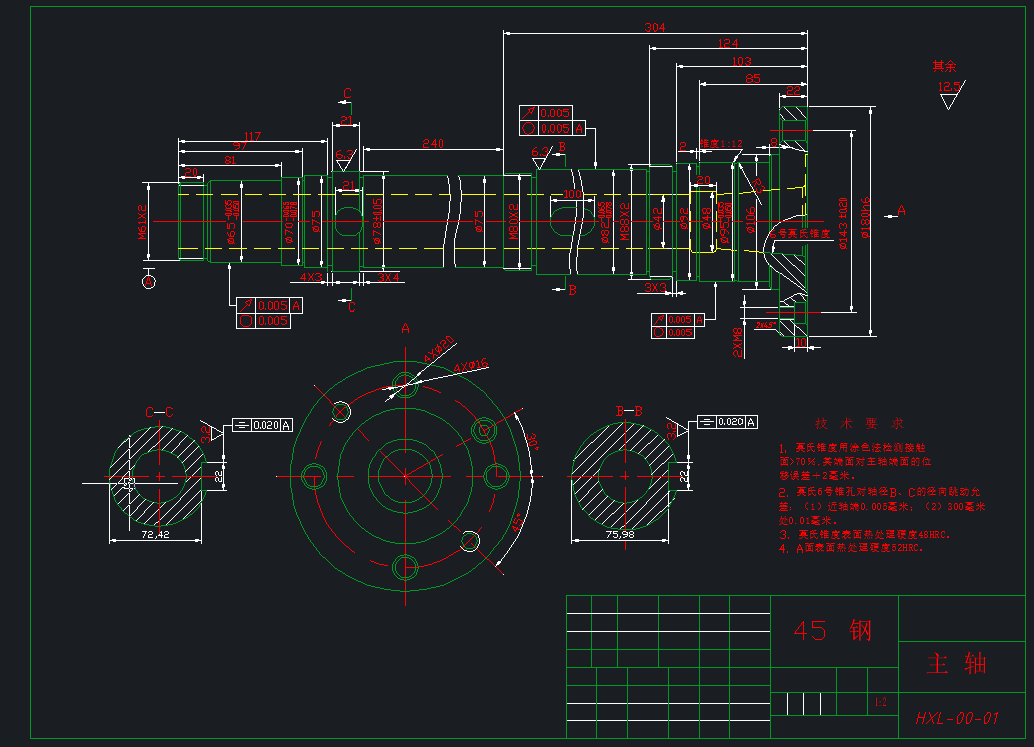Click the C—C section title
Viewport: 1034px width, 747px height.
coord(159,412)
